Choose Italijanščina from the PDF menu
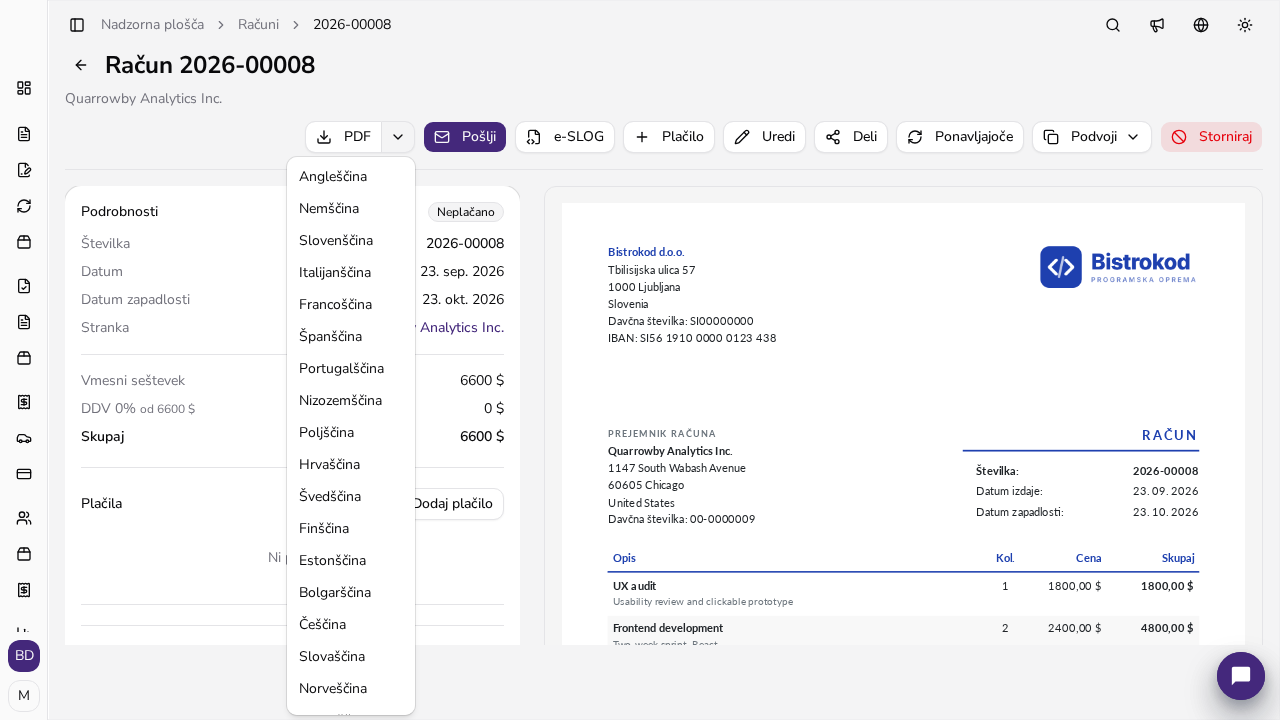This screenshot has height=720, width=1280. [351, 273]
